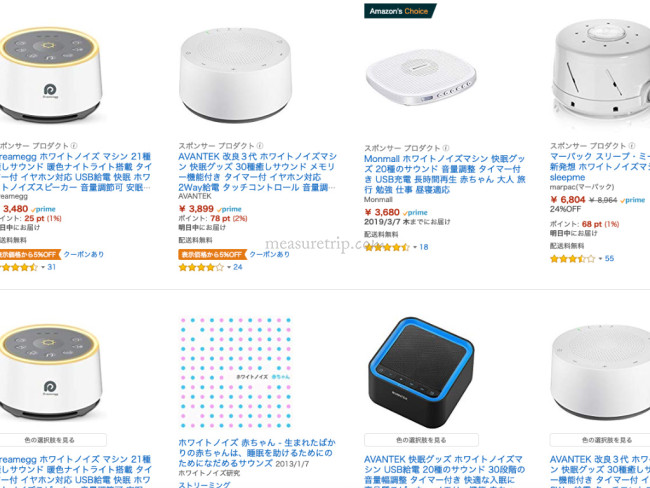
Task: Open the AVANTEK 改良3代 white noise machine title
Action: click(x=257, y=172)
